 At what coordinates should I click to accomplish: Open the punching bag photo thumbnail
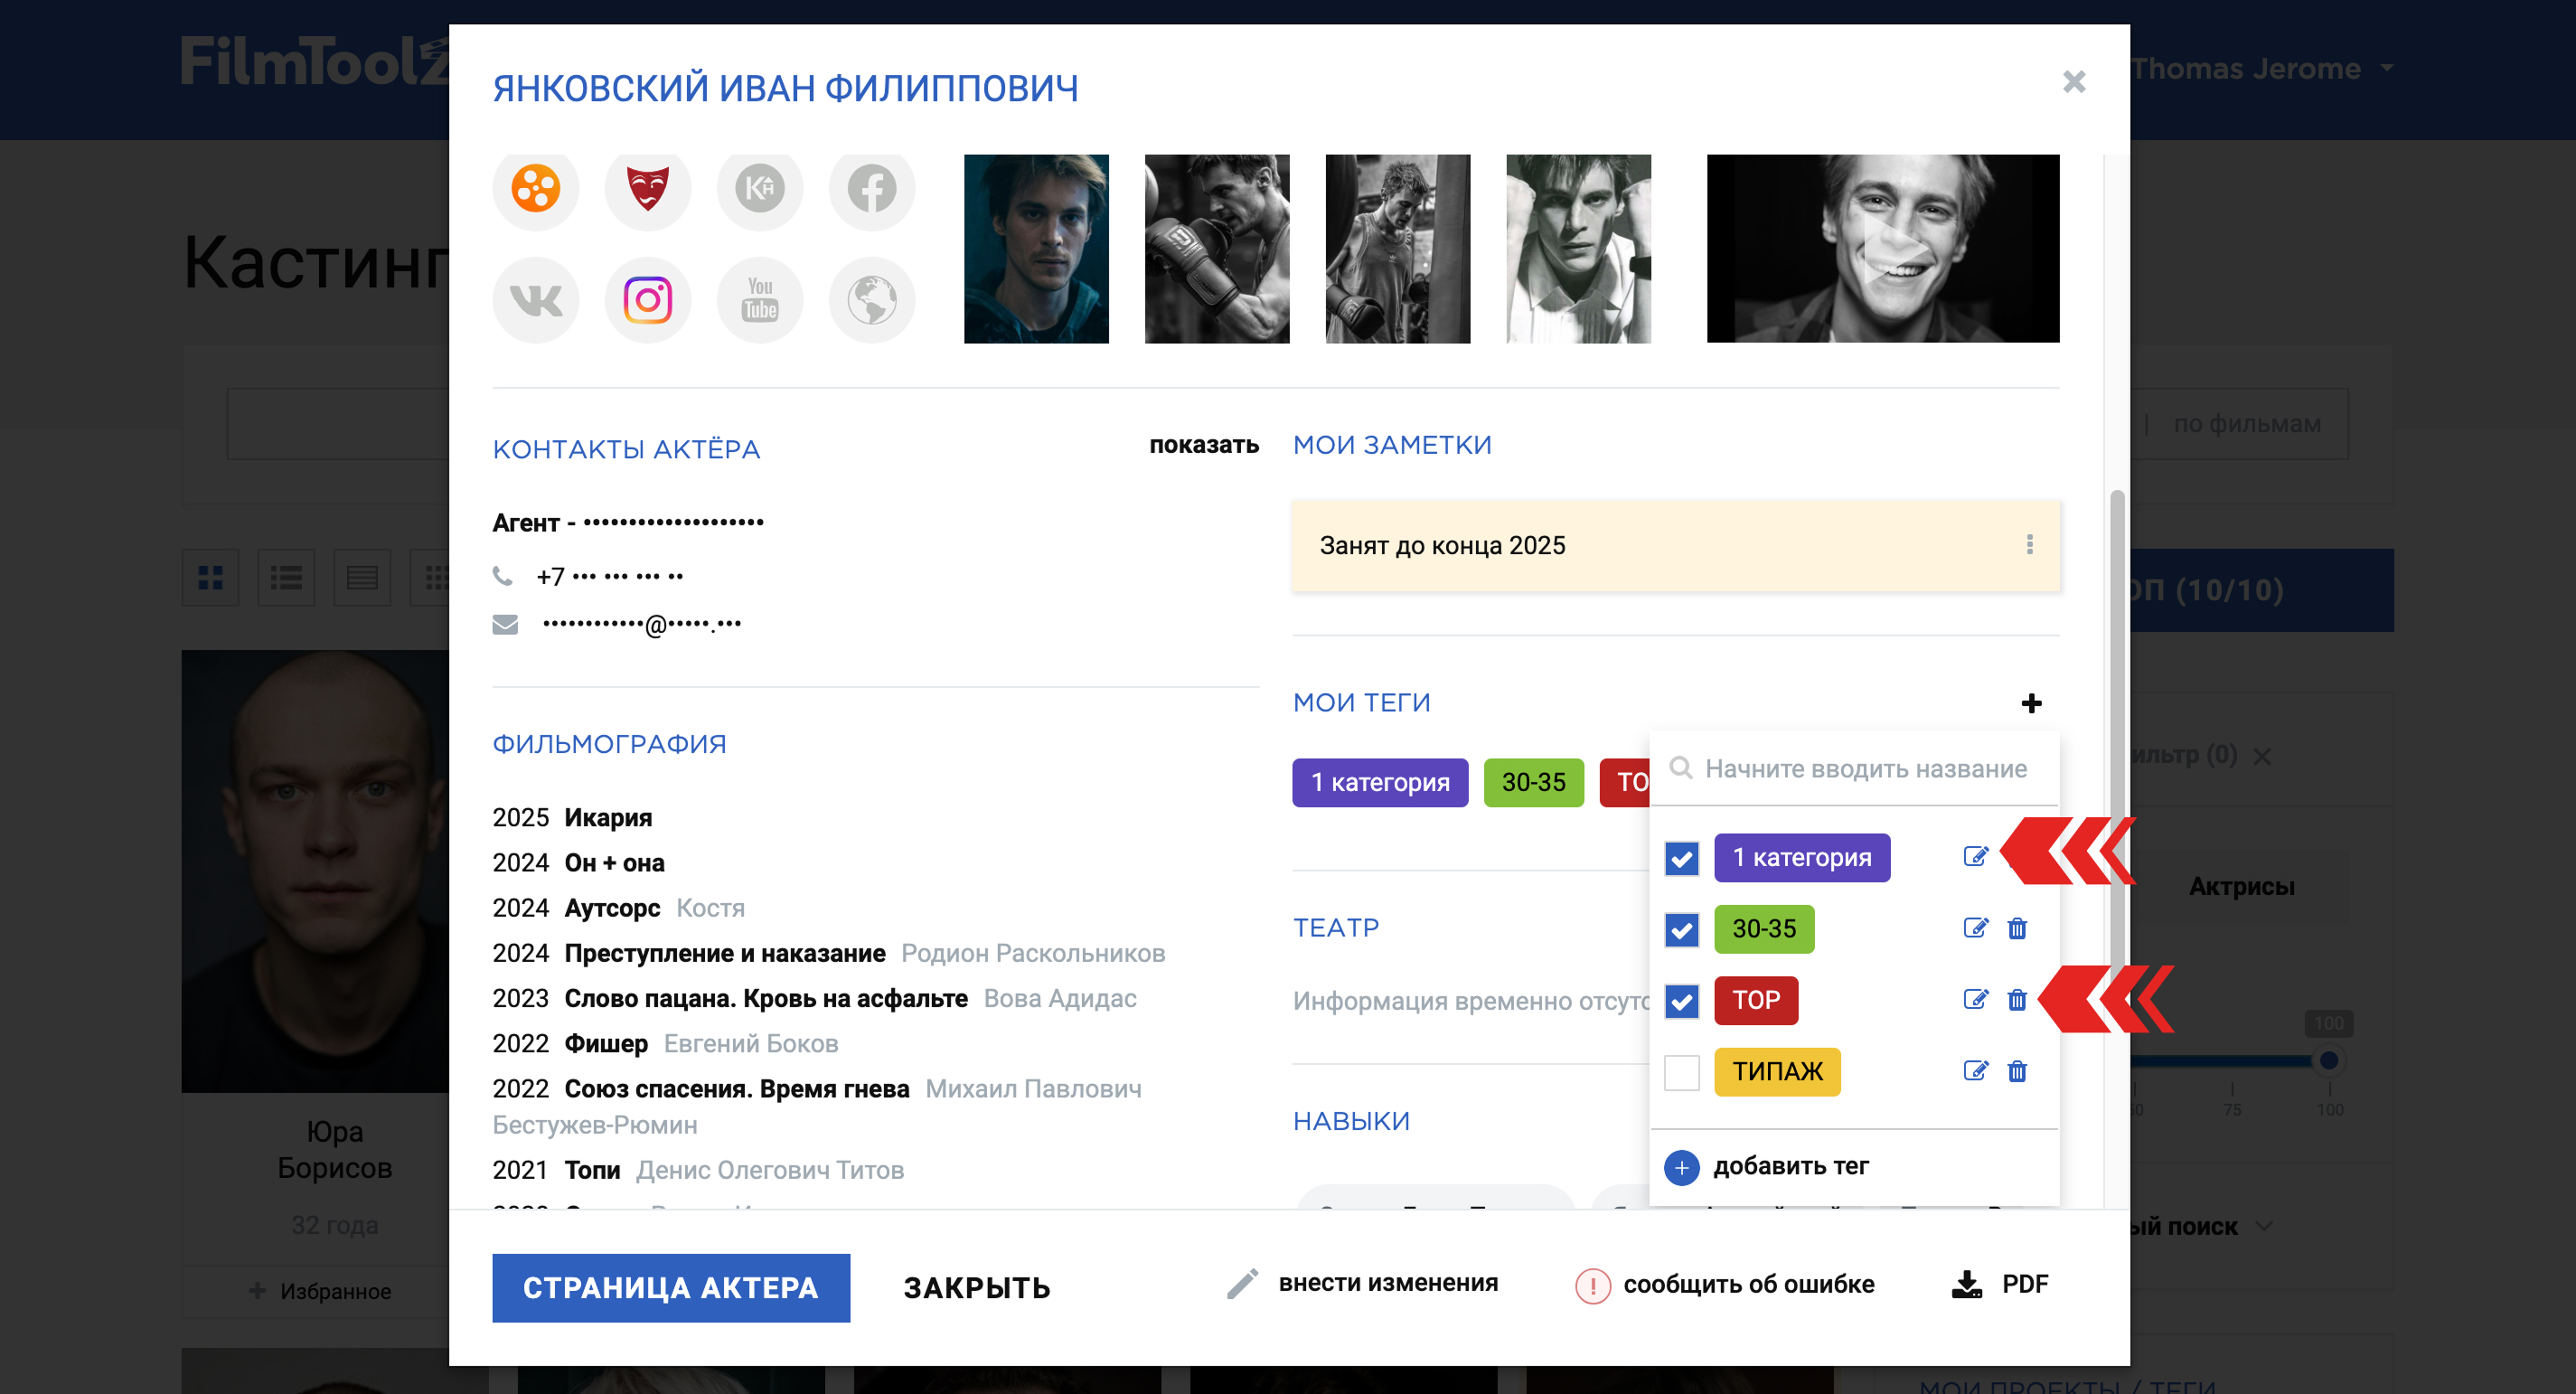[1398, 248]
